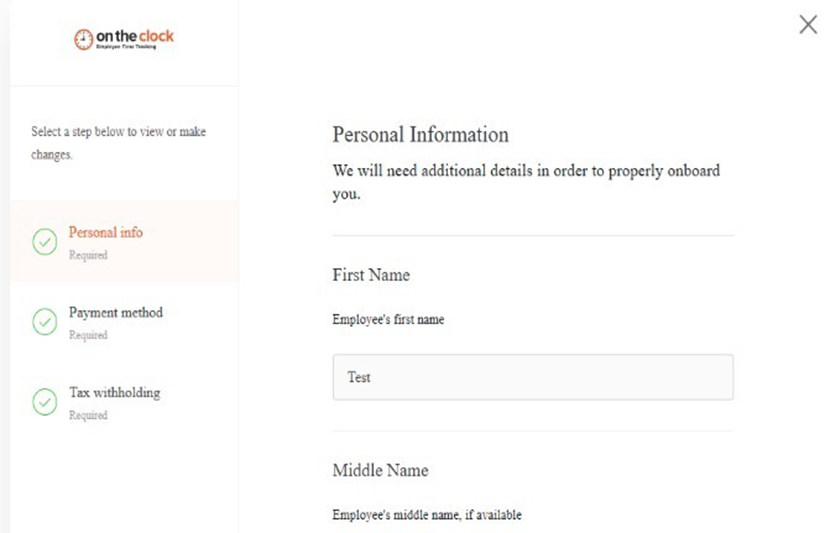Viewport: 825px width, 533px height.
Task: Click the green checkmark beside Payment method
Action: coord(45,321)
